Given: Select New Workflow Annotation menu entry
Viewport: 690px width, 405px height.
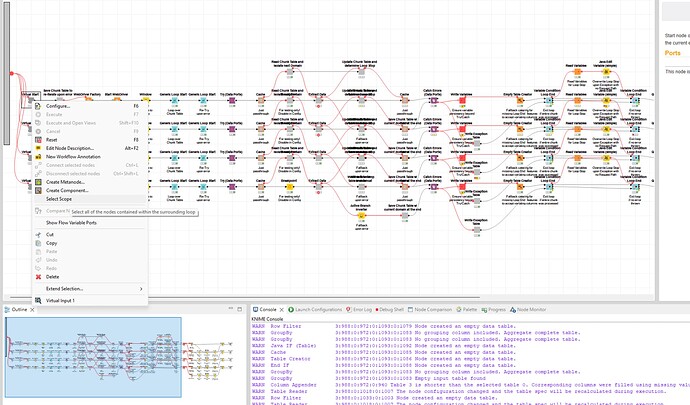Looking at the screenshot, I should pyautogui.click(x=73, y=157).
